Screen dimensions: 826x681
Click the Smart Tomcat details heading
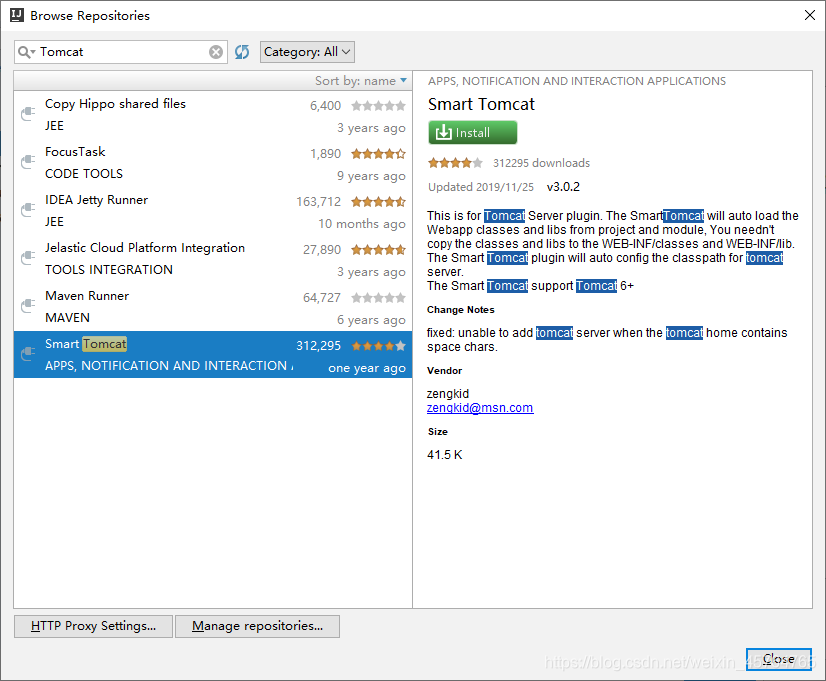(481, 104)
